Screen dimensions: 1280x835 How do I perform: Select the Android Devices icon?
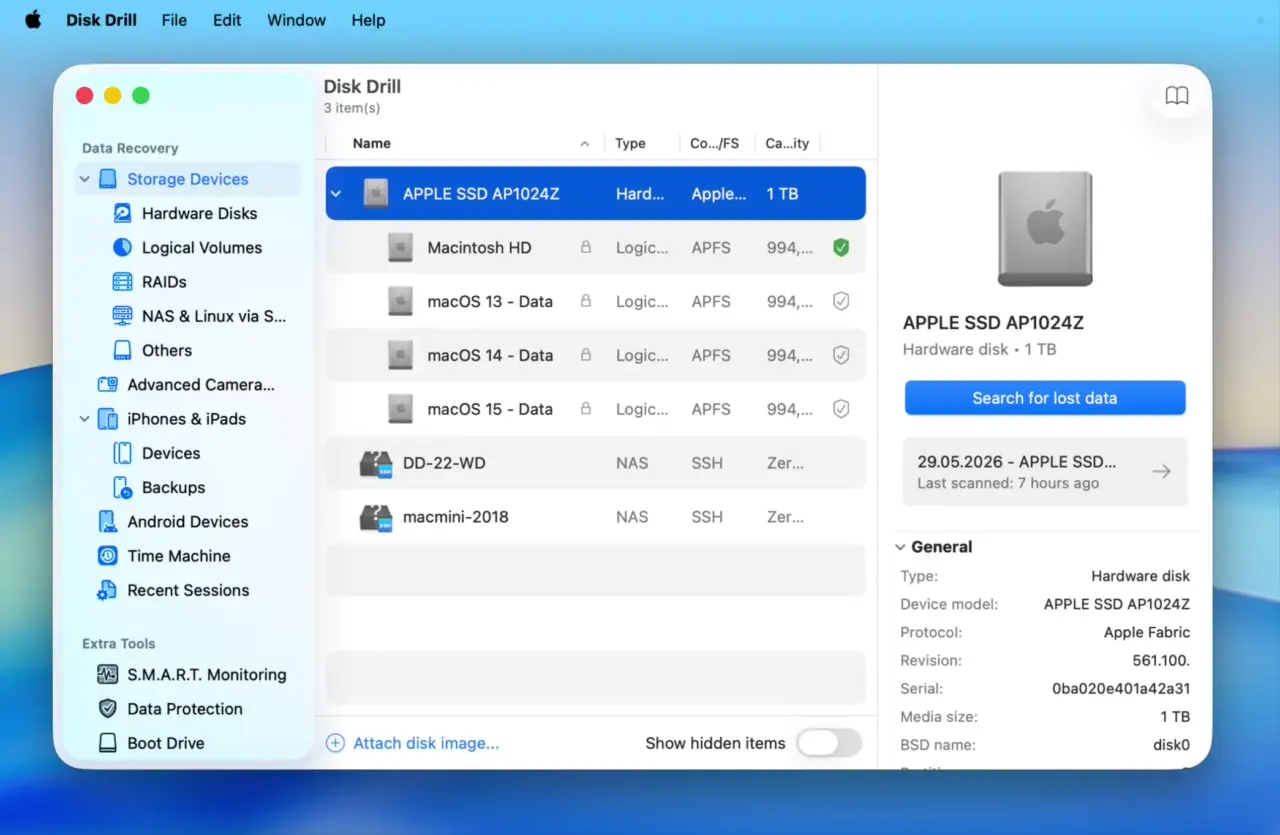click(x=108, y=521)
